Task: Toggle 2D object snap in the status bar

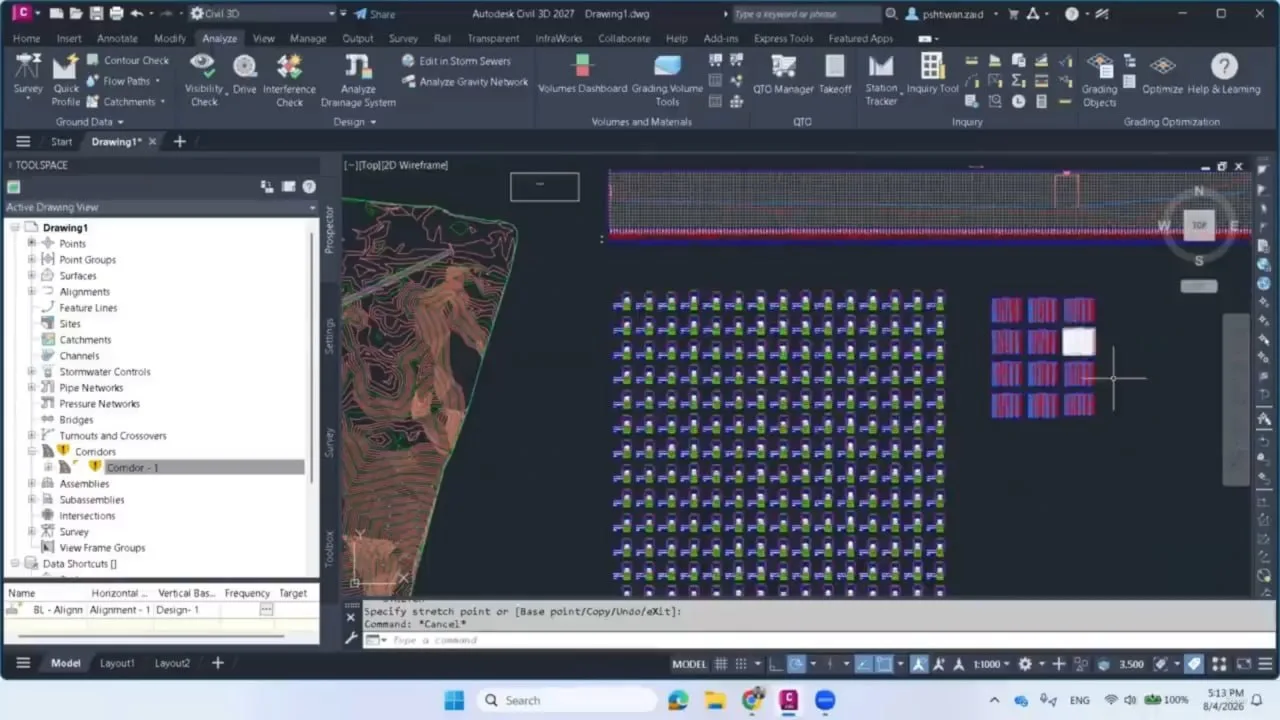Action: coord(885,664)
